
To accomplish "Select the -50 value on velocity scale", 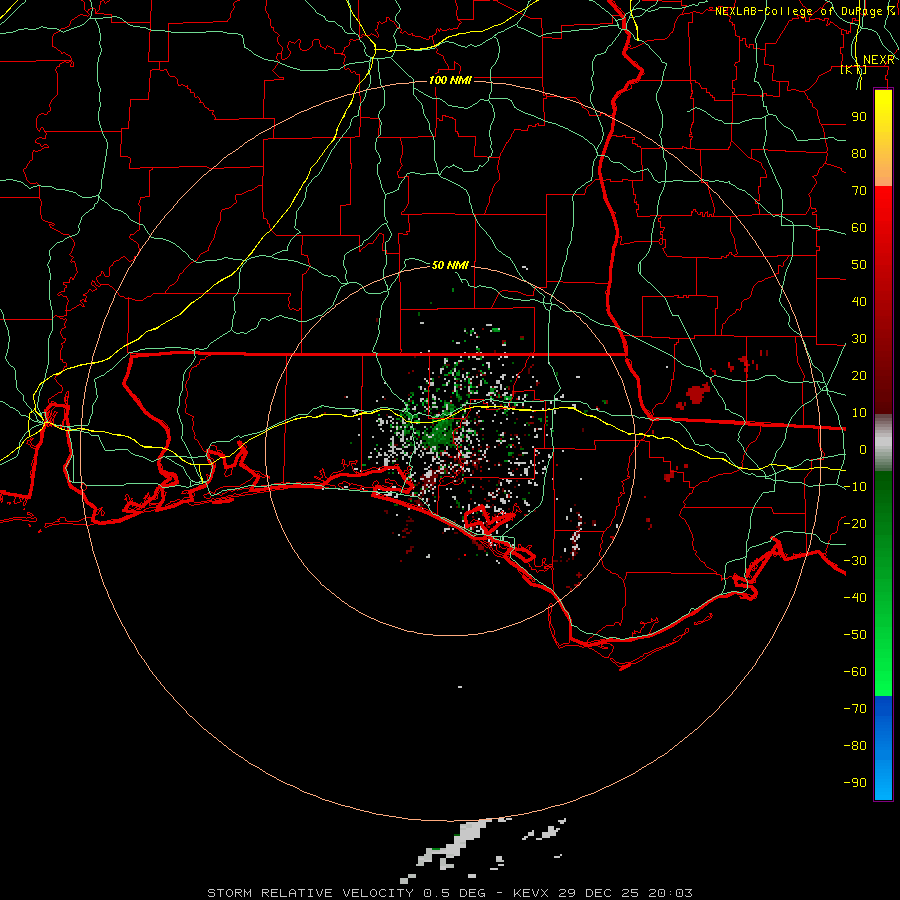I will pyautogui.click(x=855, y=634).
